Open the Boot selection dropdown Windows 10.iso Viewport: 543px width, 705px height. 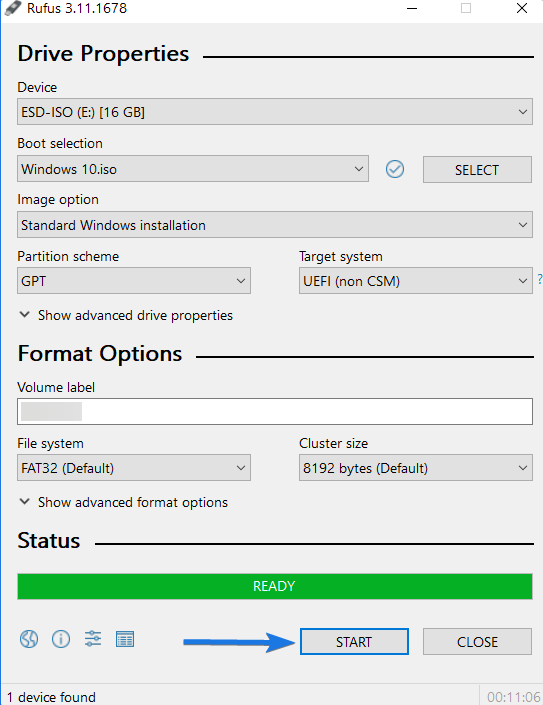click(193, 169)
